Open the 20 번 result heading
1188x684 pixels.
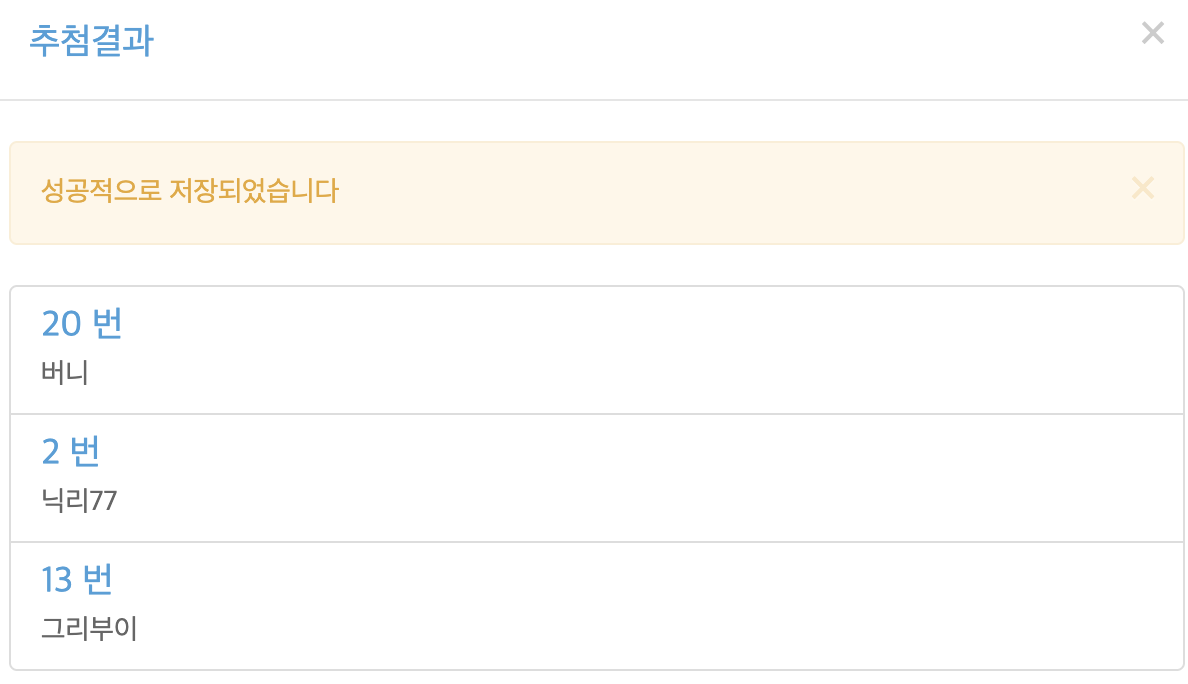(x=82, y=323)
